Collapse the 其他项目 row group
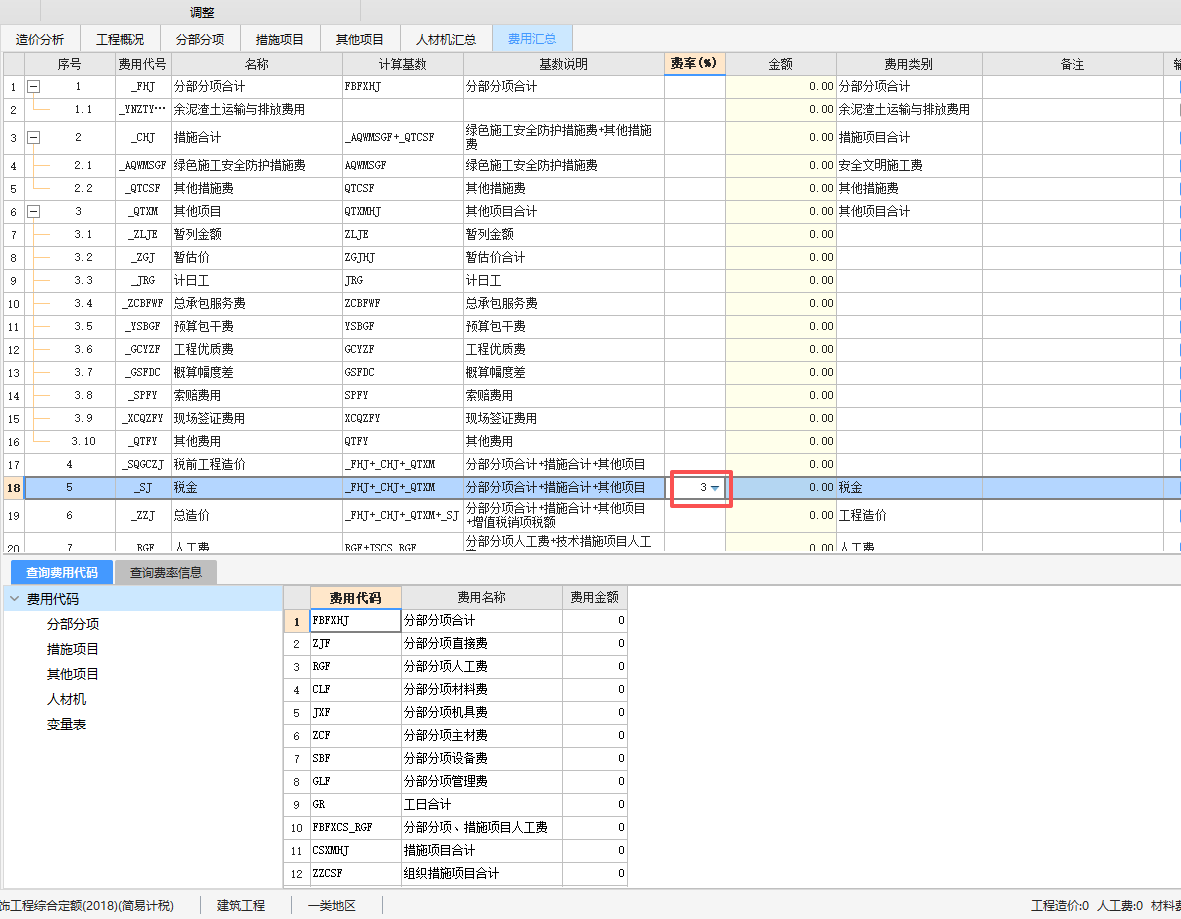This screenshot has height=919, width=1181. [33, 211]
